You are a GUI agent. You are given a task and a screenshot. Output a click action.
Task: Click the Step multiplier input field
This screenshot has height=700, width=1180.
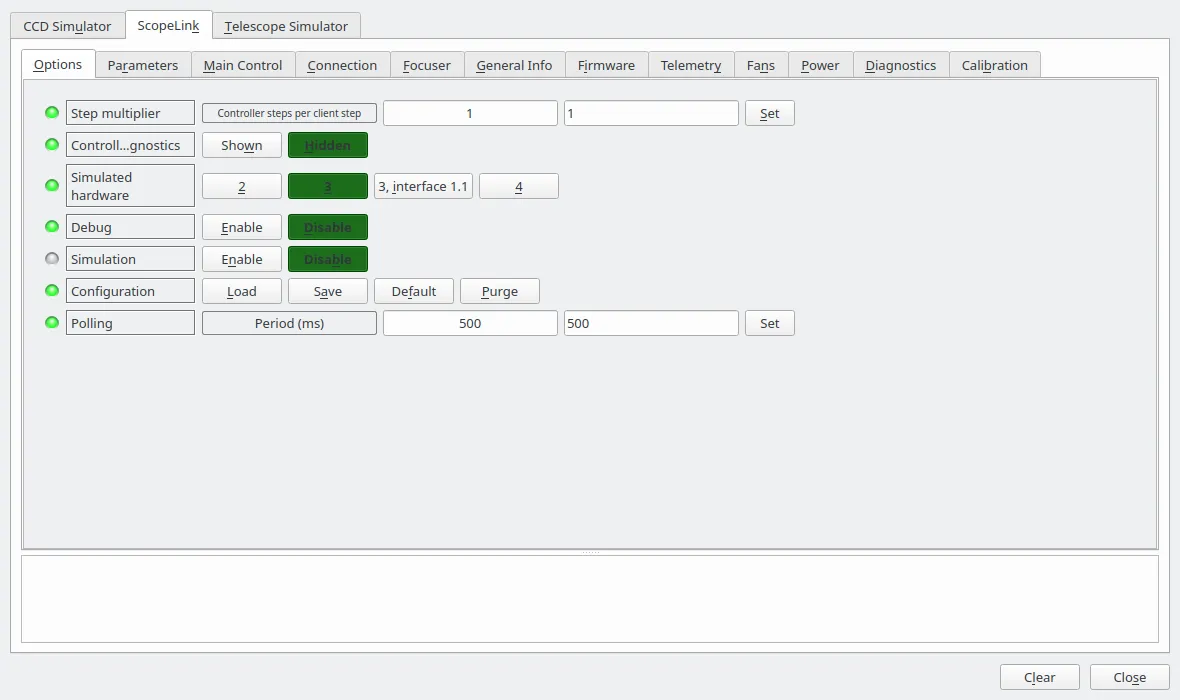coord(651,114)
